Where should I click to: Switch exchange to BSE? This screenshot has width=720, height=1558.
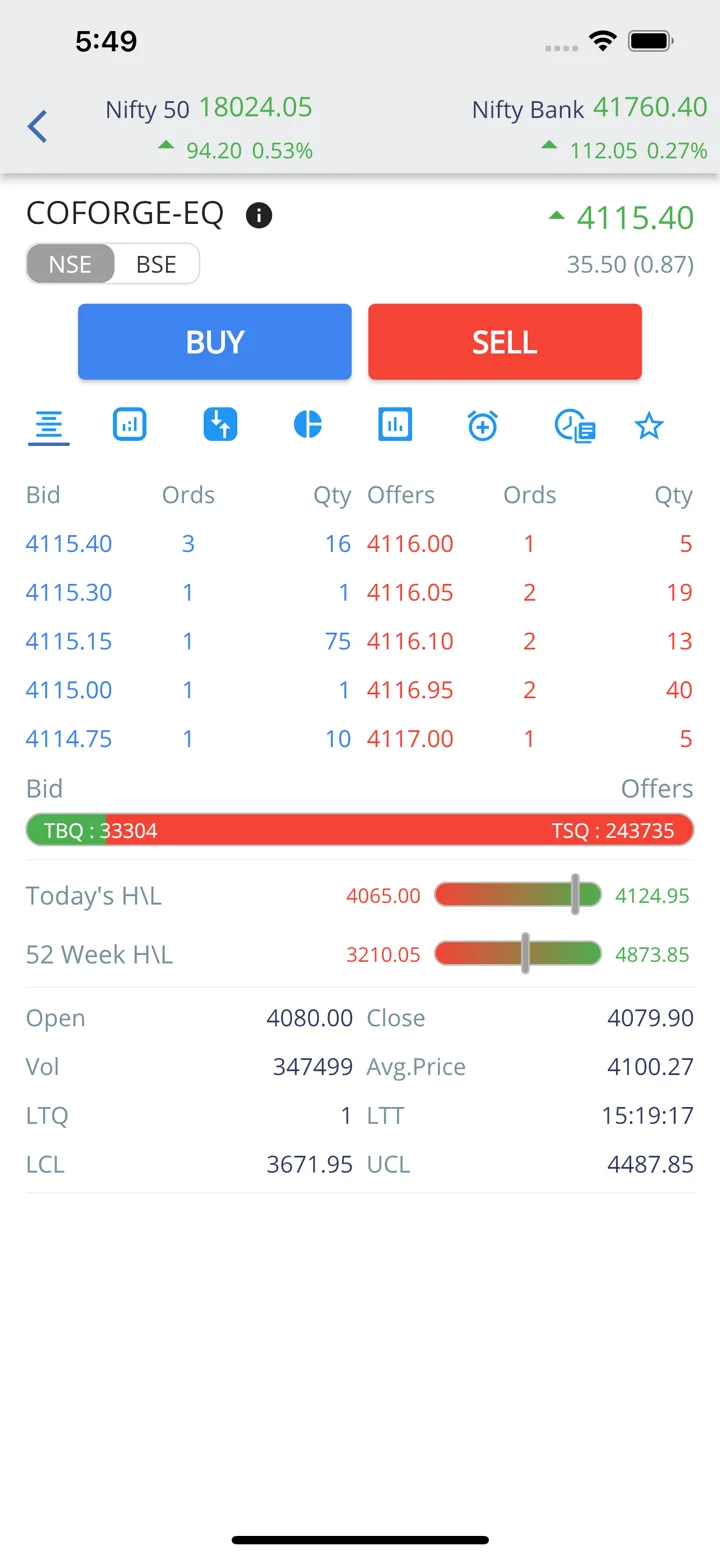[156, 264]
